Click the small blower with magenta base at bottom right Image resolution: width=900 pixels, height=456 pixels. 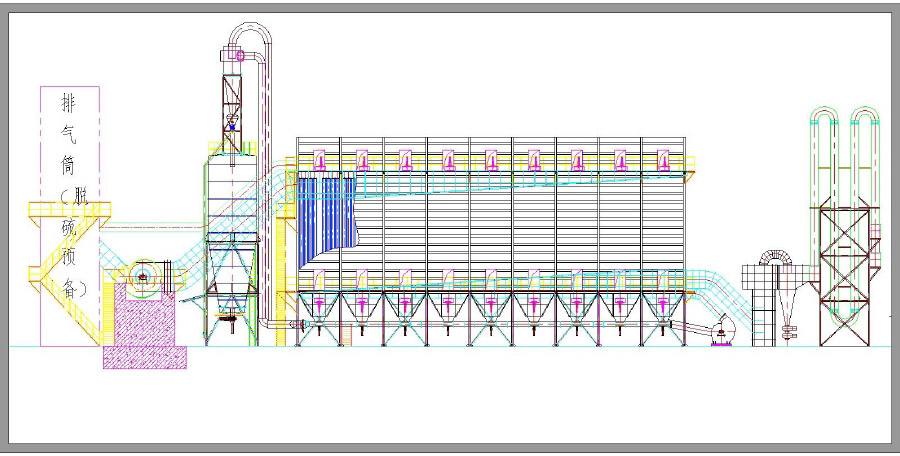[723, 331]
